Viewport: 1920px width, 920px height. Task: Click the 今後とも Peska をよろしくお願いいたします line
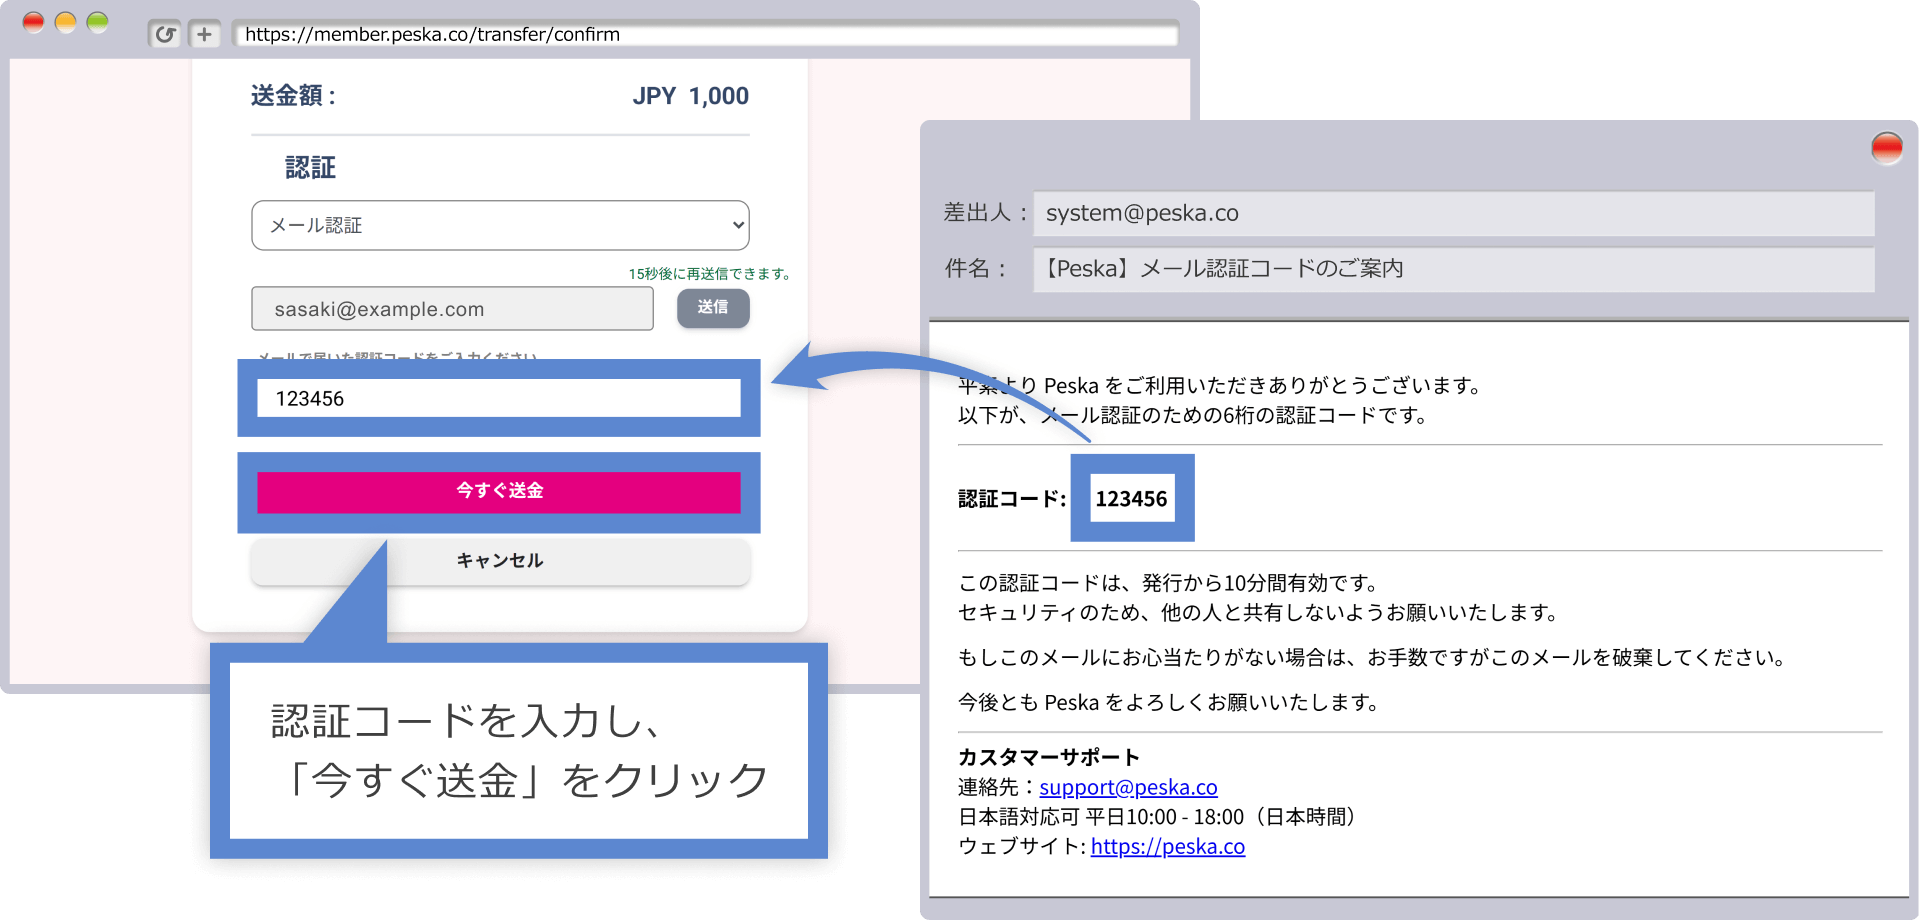(1171, 703)
